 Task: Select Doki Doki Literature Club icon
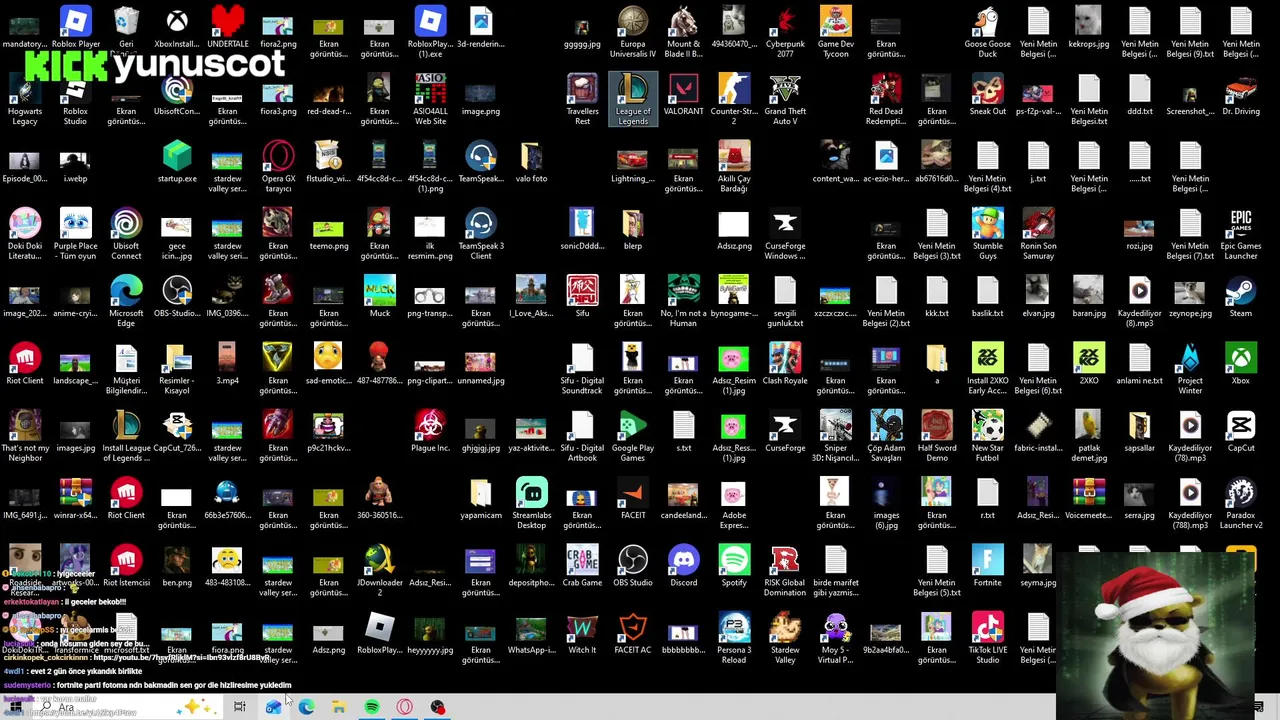[25, 235]
